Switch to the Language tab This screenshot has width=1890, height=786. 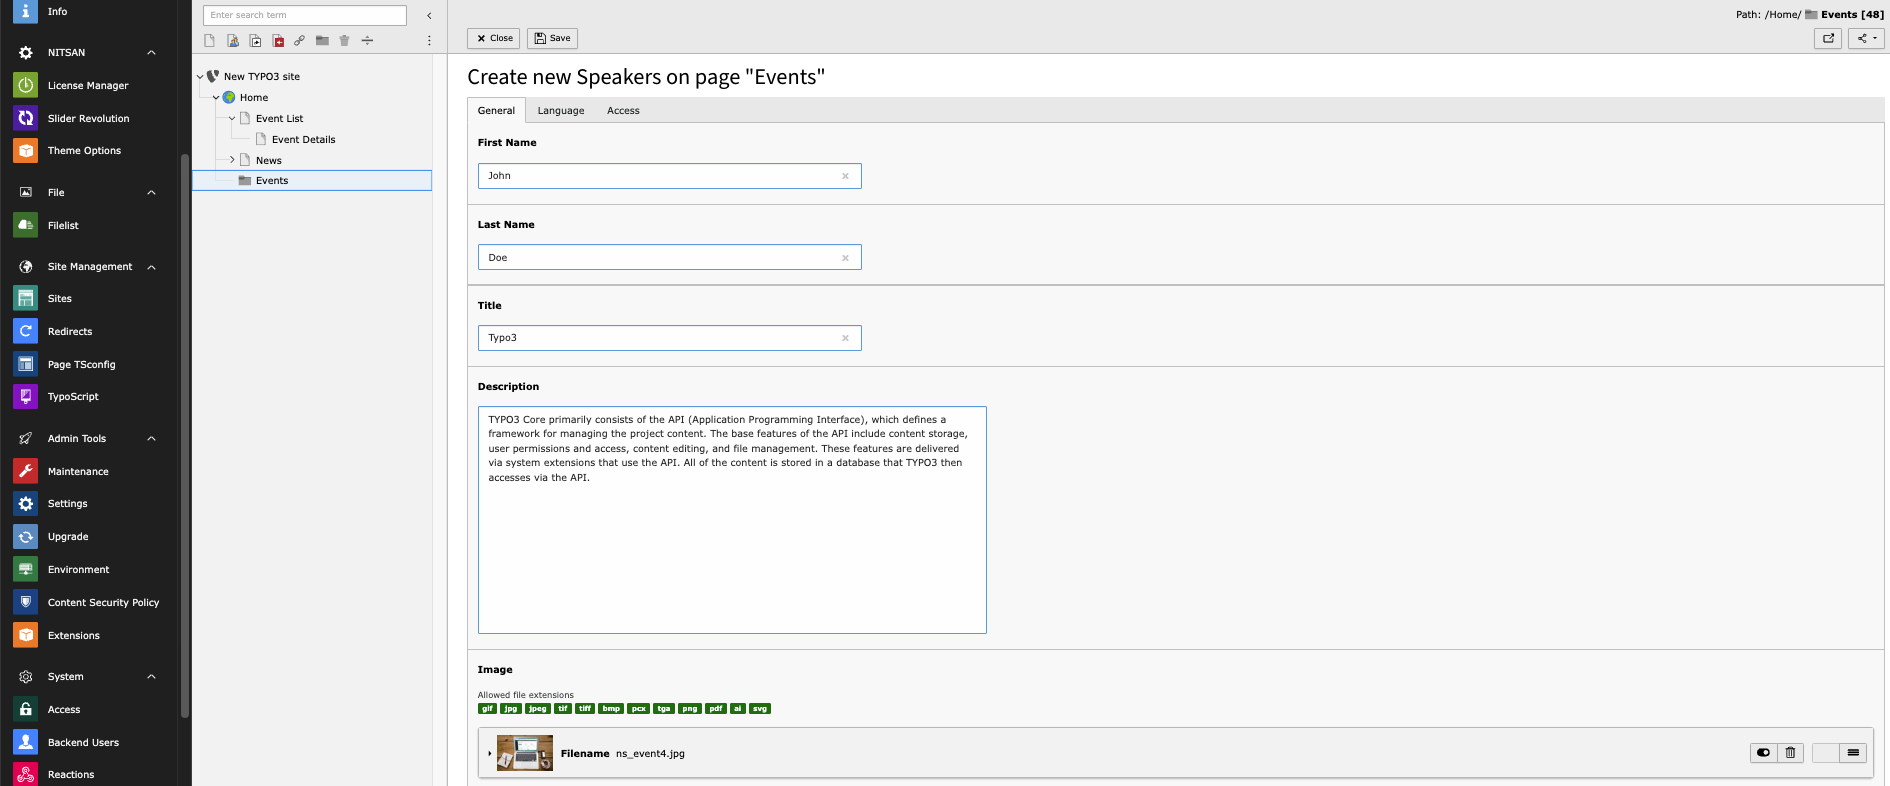tap(561, 111)
